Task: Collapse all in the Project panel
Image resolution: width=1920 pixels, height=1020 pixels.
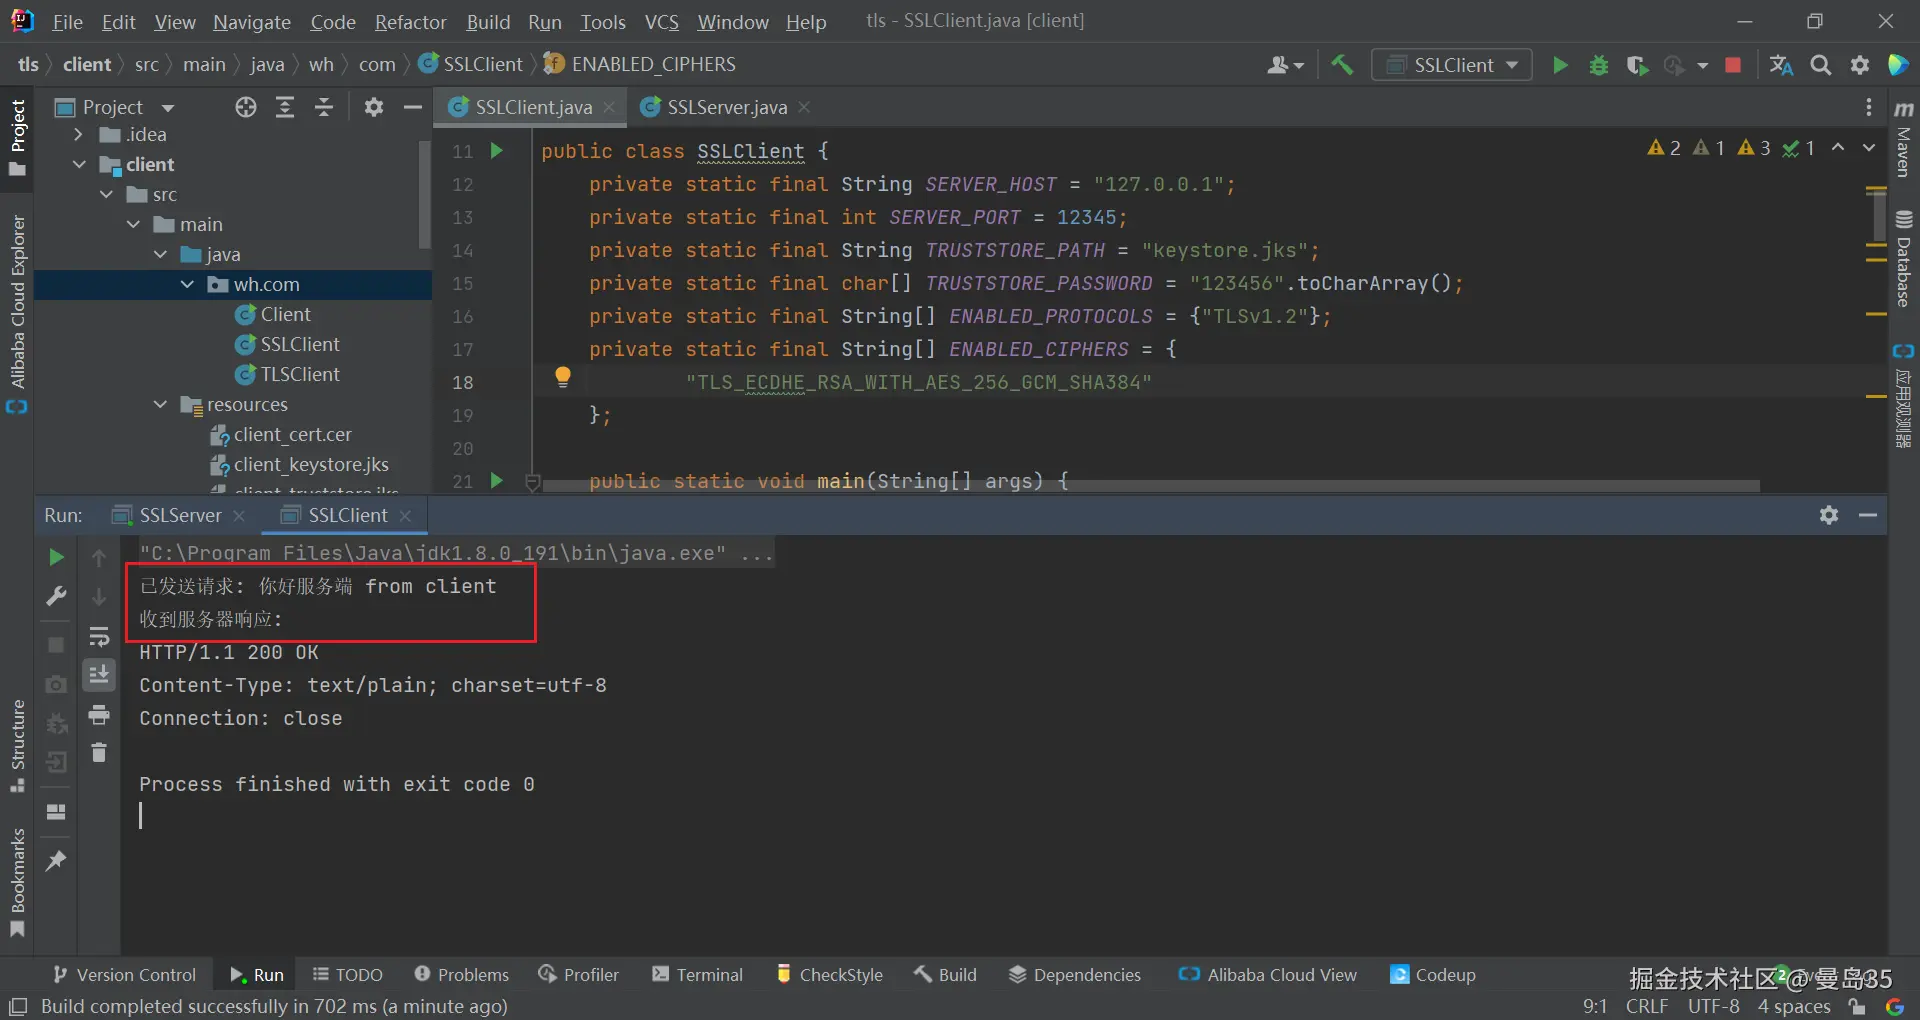Action: pos(324,107)
